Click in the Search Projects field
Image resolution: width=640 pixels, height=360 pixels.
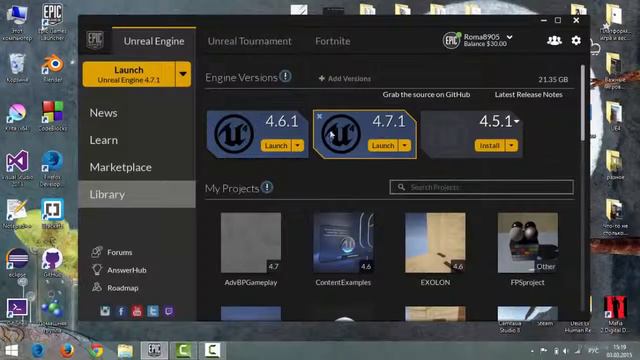point(482,187)
